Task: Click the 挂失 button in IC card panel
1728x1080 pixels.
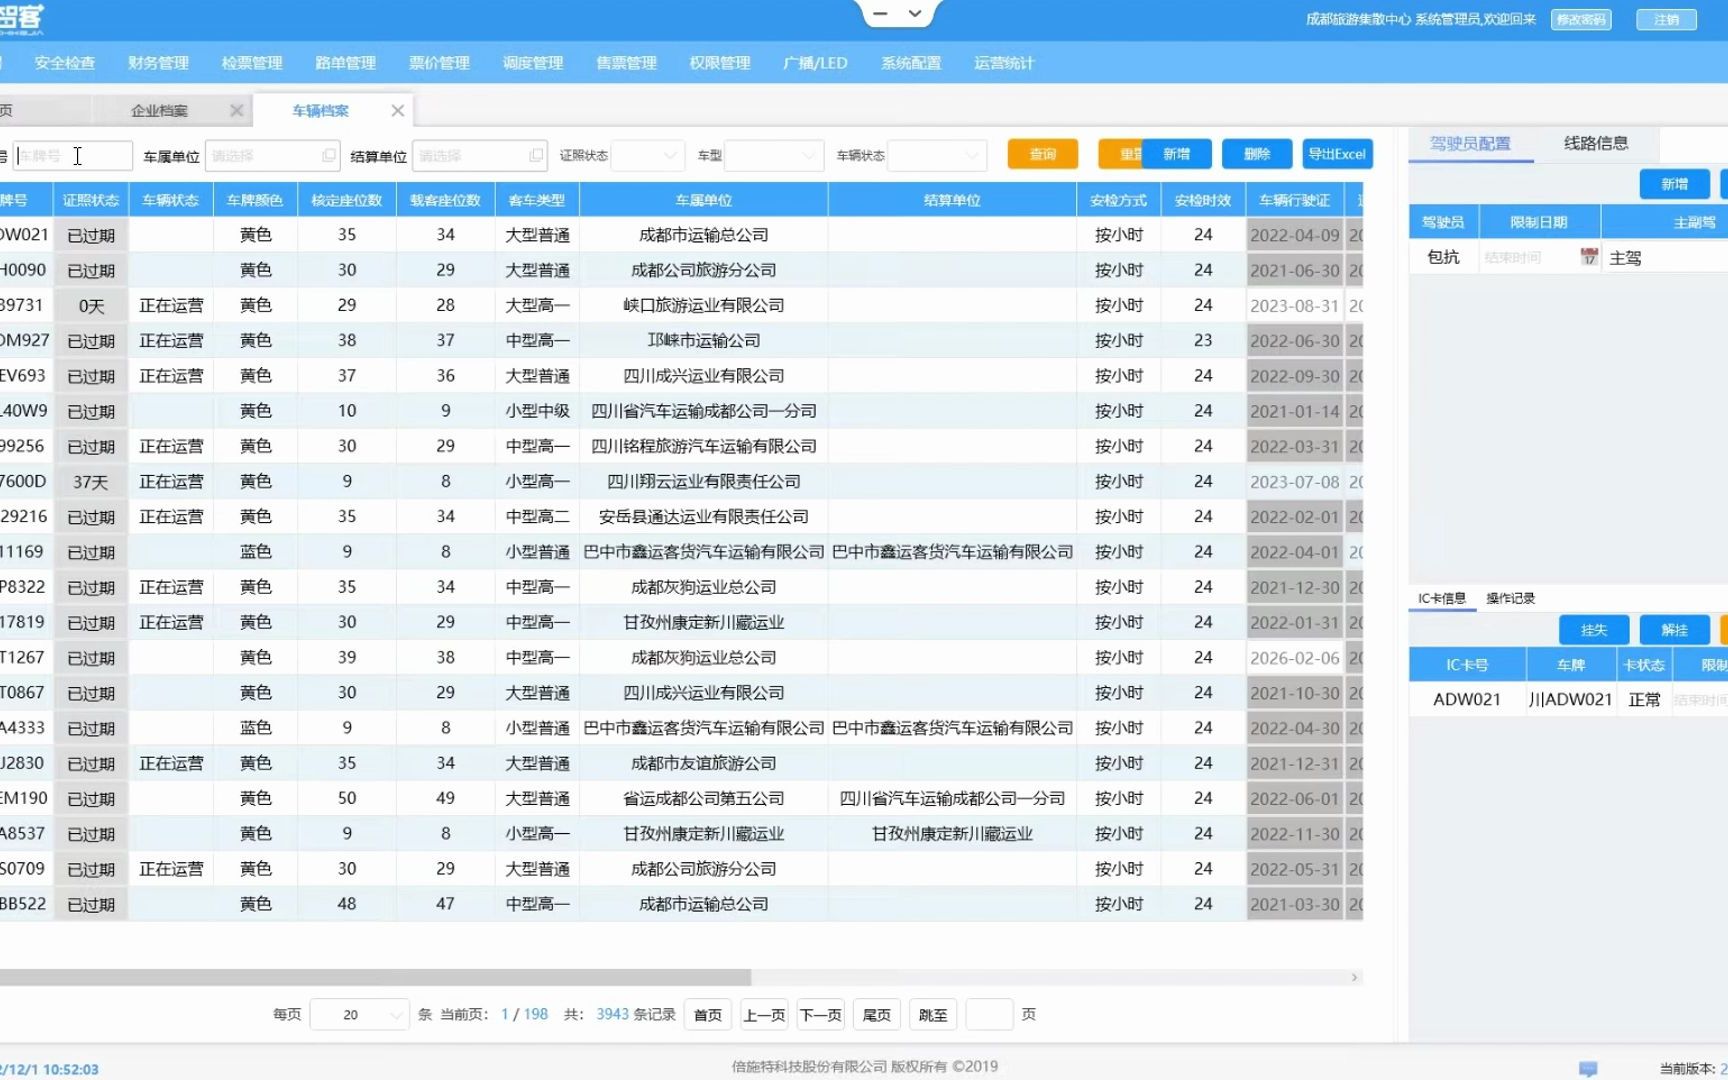Action: pyautogui.click(x=1593, y=629)
